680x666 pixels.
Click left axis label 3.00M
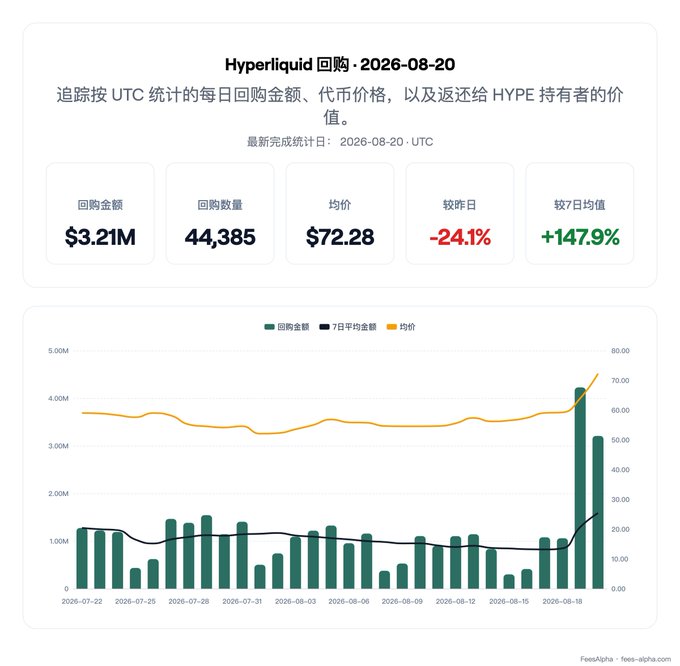coord(58,446)
